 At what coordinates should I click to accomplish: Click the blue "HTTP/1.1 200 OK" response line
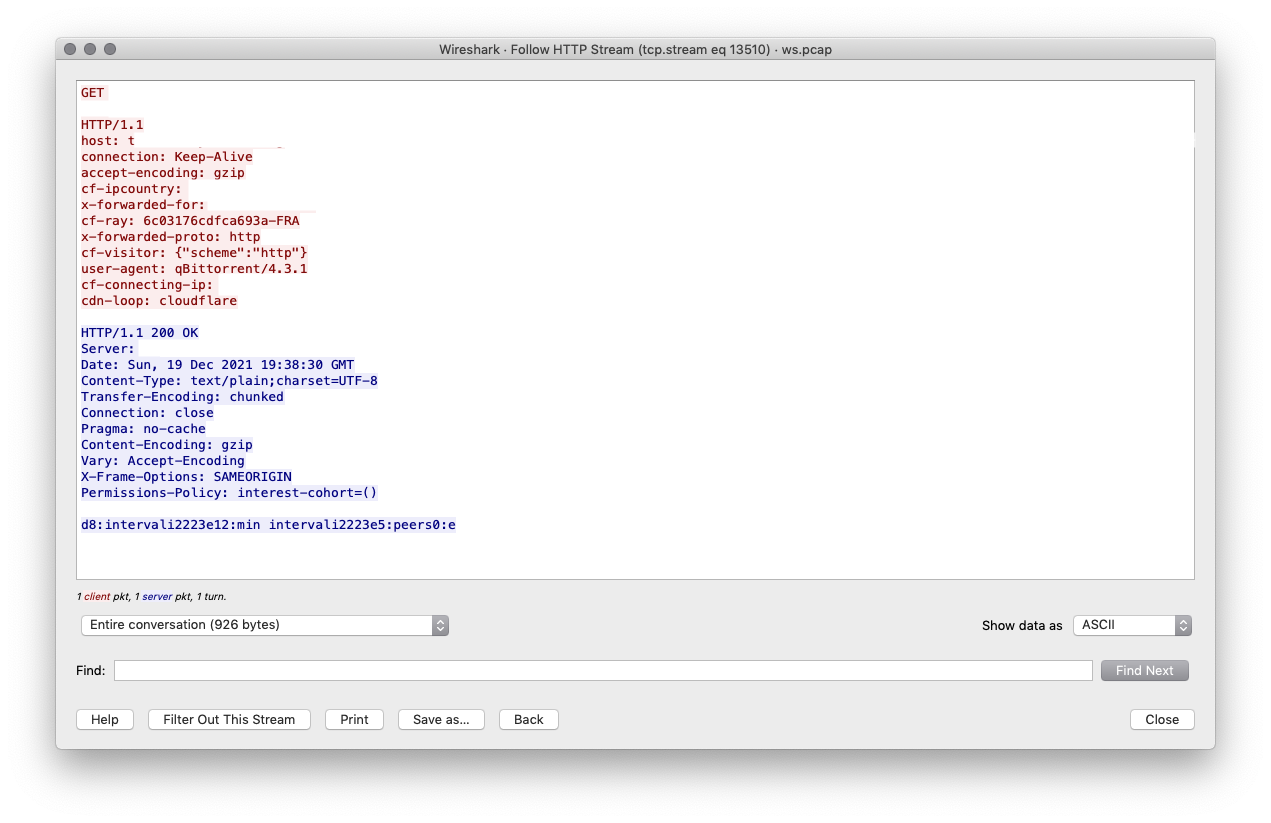coord(140,332)
